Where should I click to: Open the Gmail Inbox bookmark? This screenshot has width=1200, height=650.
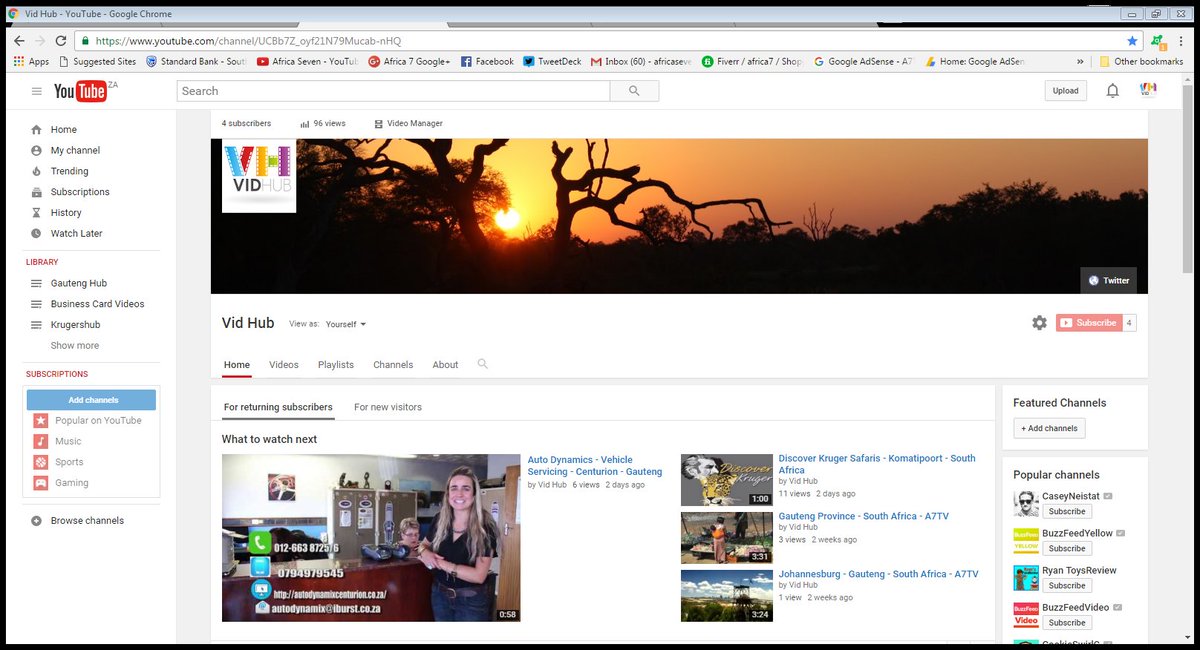point(641,61)
